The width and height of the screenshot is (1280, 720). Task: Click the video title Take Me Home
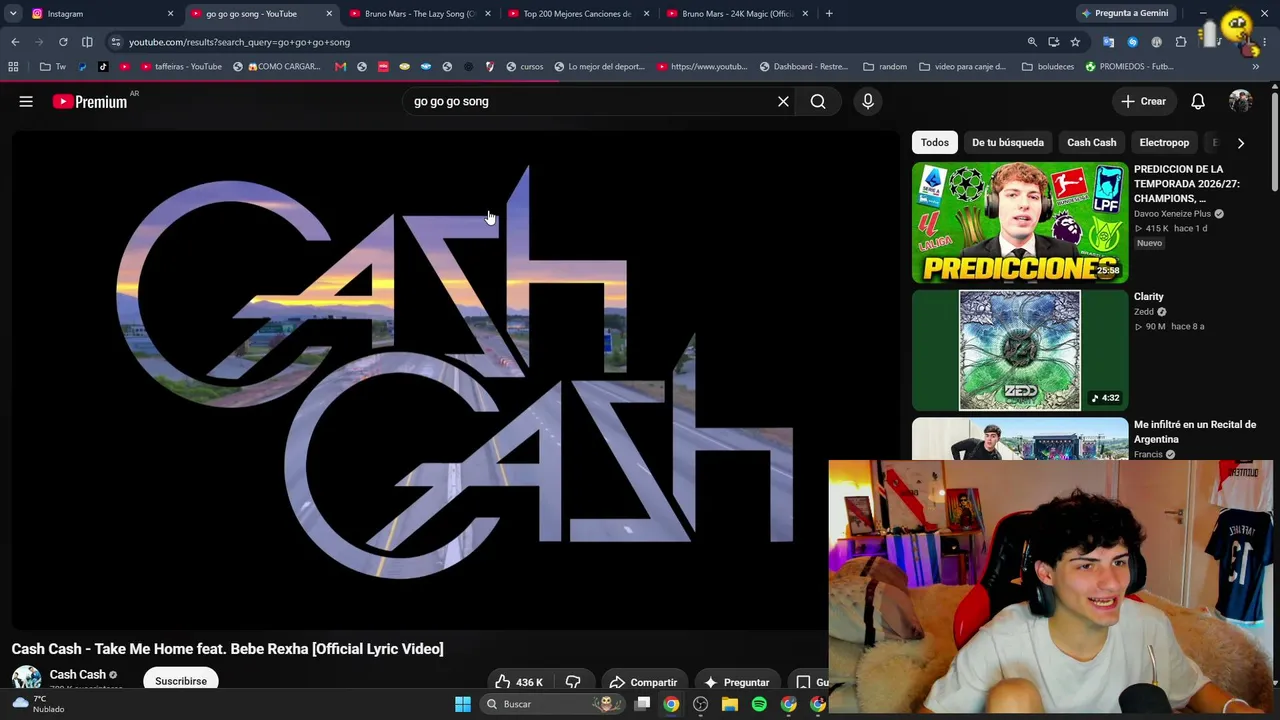(227, 649)
